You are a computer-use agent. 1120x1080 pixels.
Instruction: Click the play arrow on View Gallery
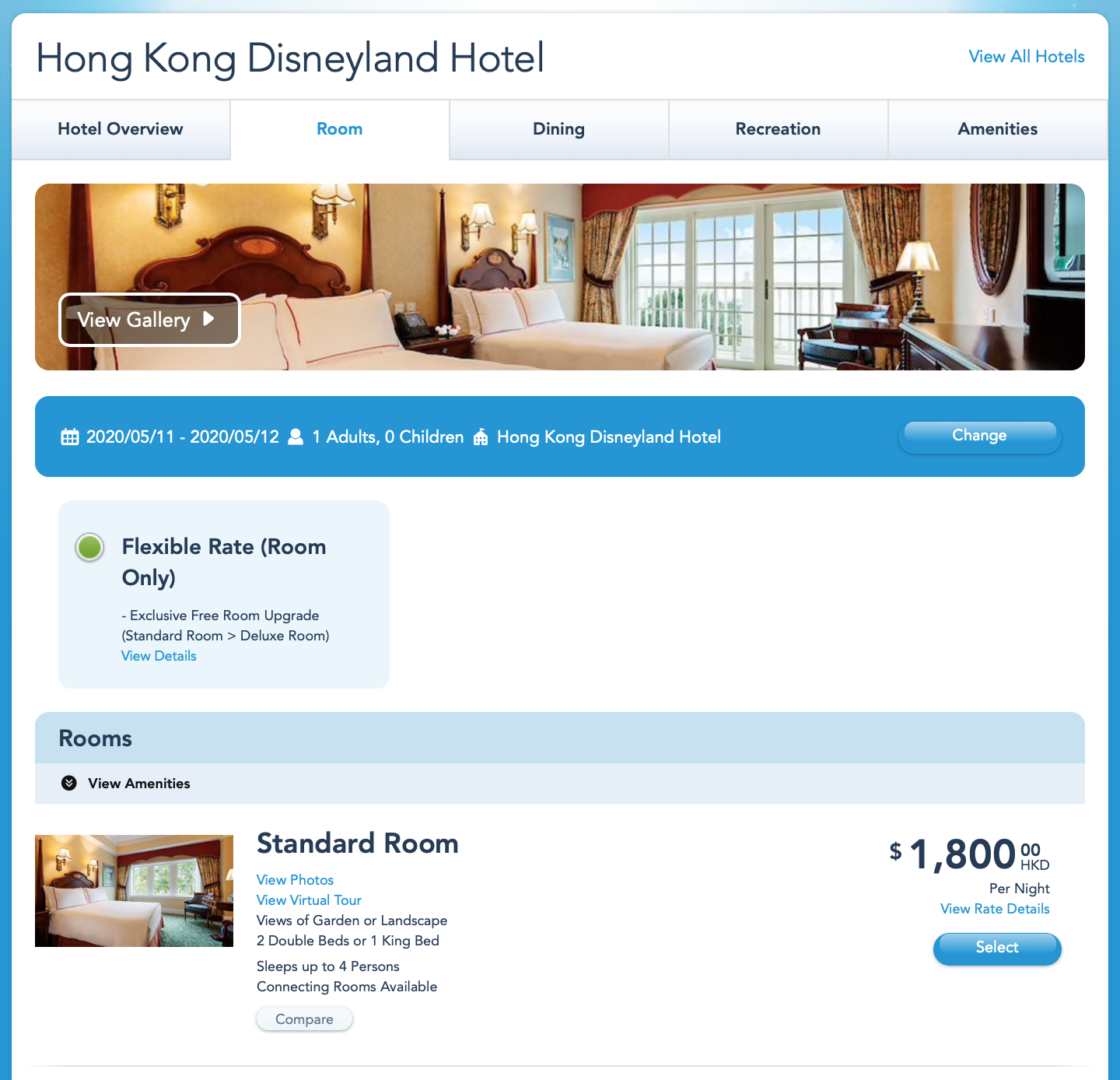click(x=209, y=319)
